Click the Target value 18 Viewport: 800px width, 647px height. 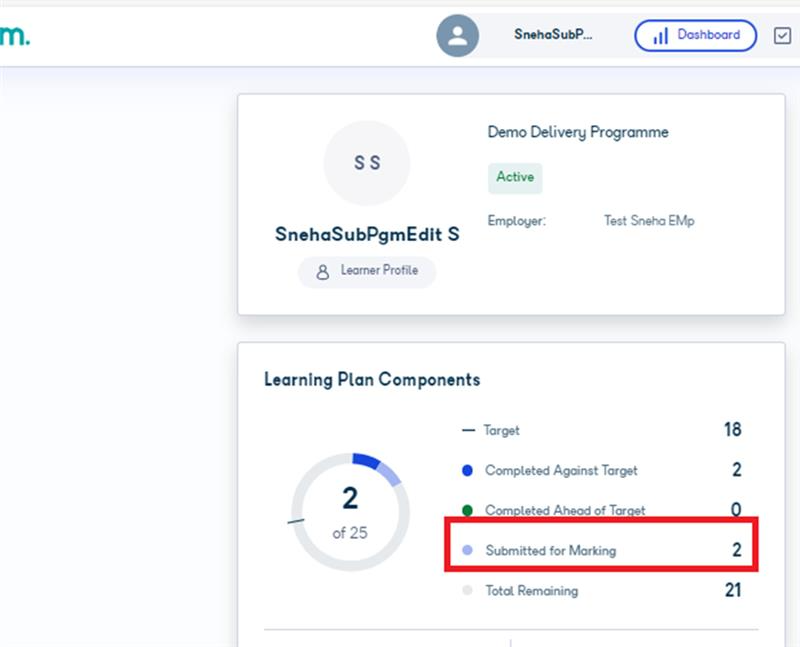733,430
